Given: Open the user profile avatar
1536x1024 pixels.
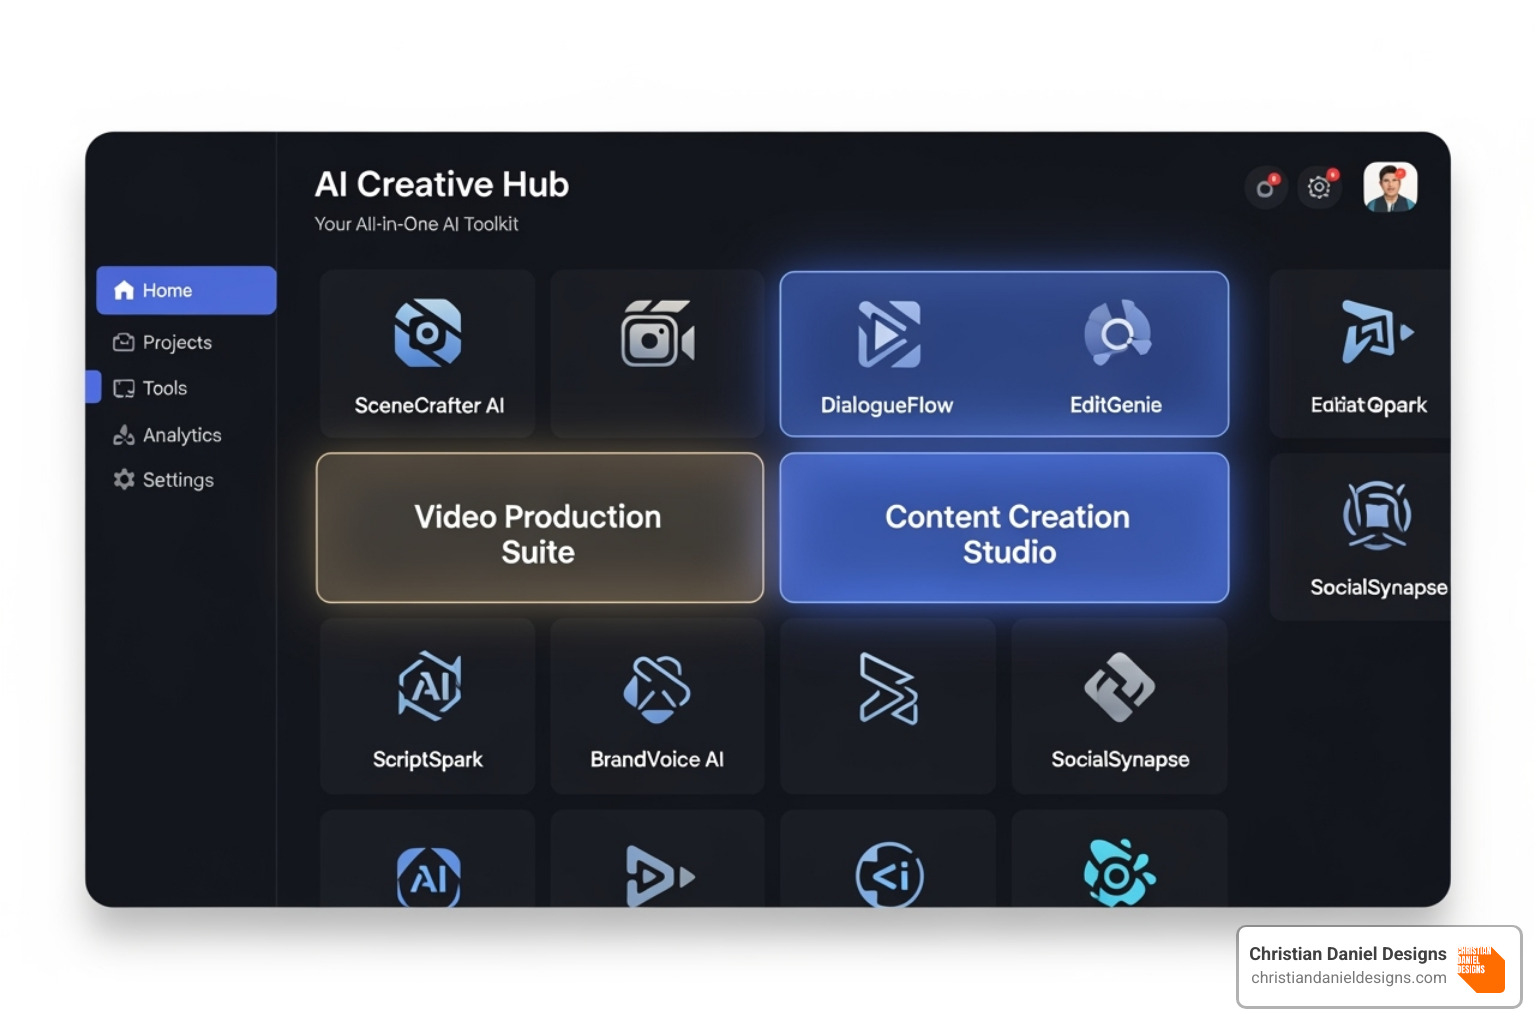Looking at the screenshot, I should pos(1390,187).
